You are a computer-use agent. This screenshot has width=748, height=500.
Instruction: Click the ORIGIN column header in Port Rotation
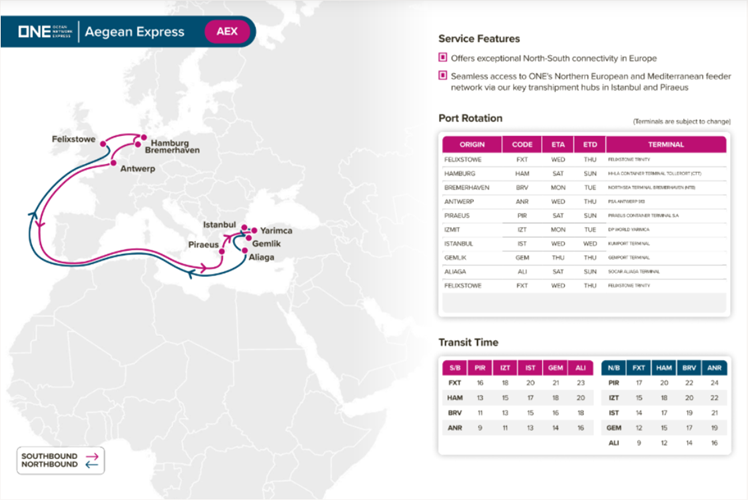(472, 144)
